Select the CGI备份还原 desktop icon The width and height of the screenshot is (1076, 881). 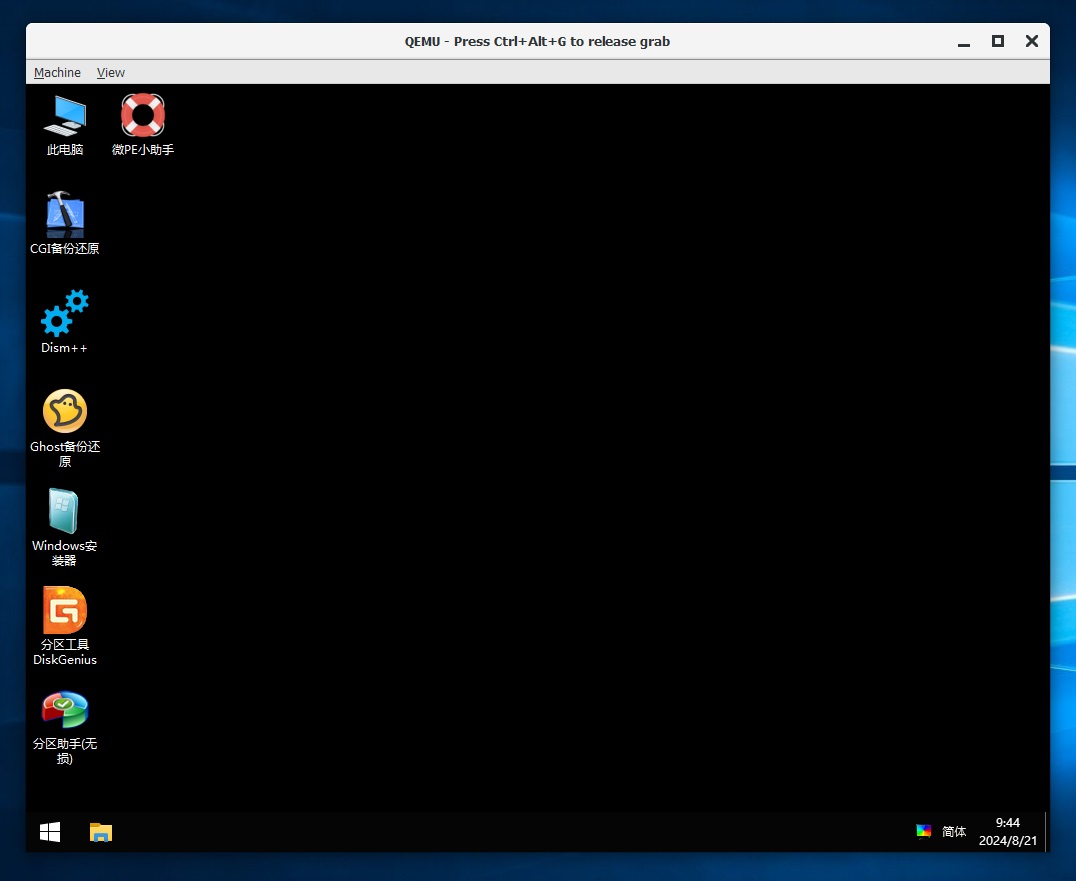pyautogui.click(x=65, y=224)
